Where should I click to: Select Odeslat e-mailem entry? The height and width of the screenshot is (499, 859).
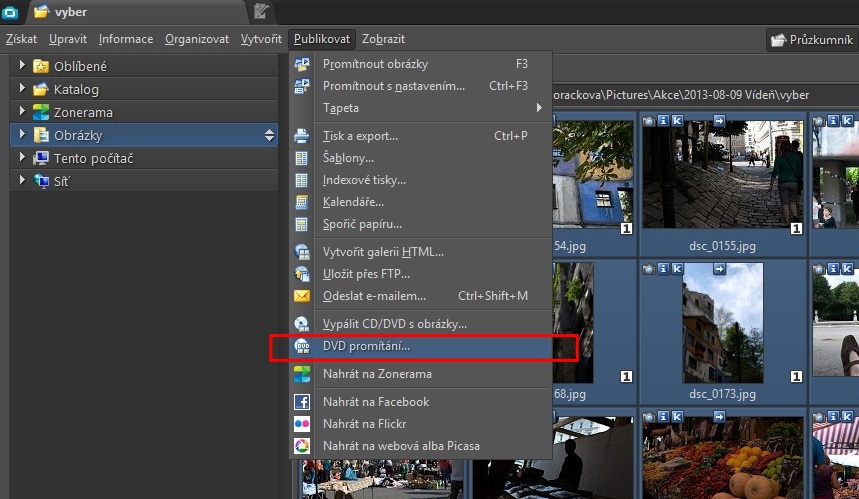420,296
